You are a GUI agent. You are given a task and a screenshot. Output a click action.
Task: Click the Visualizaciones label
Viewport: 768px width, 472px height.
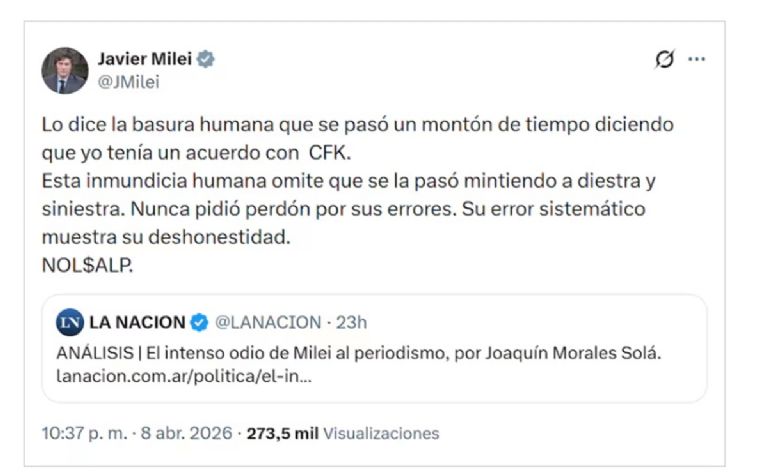tap(381, 433)
